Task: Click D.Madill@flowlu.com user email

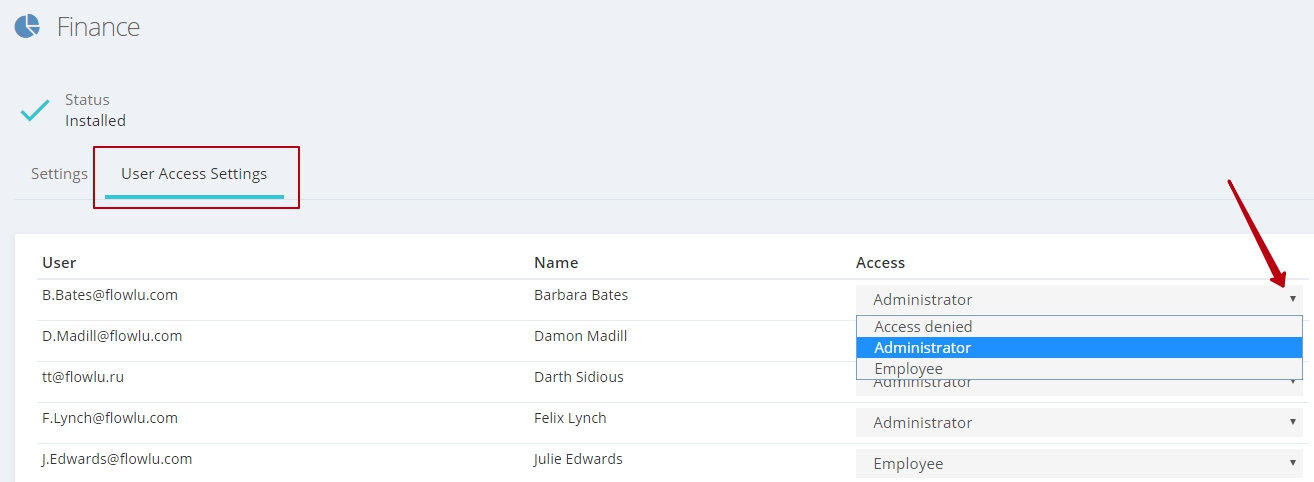Action: [x=112, y=336]
